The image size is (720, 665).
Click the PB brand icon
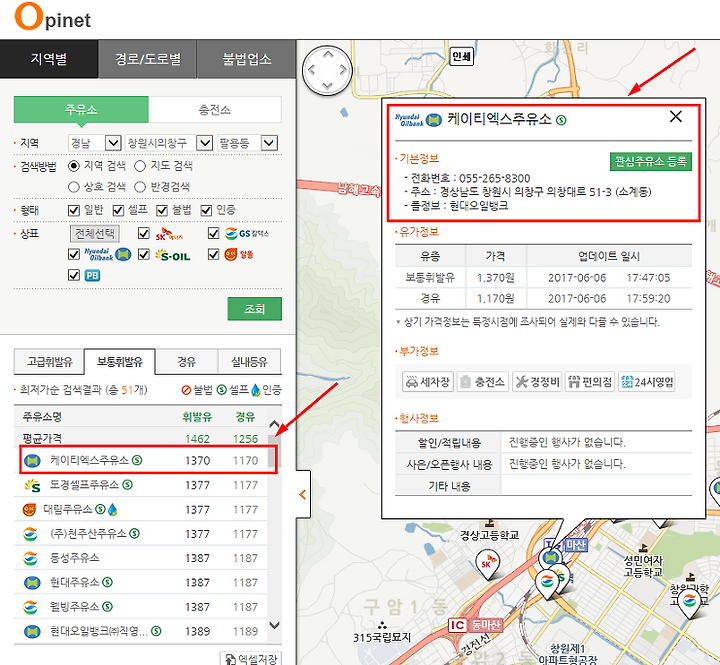[92, 276]
